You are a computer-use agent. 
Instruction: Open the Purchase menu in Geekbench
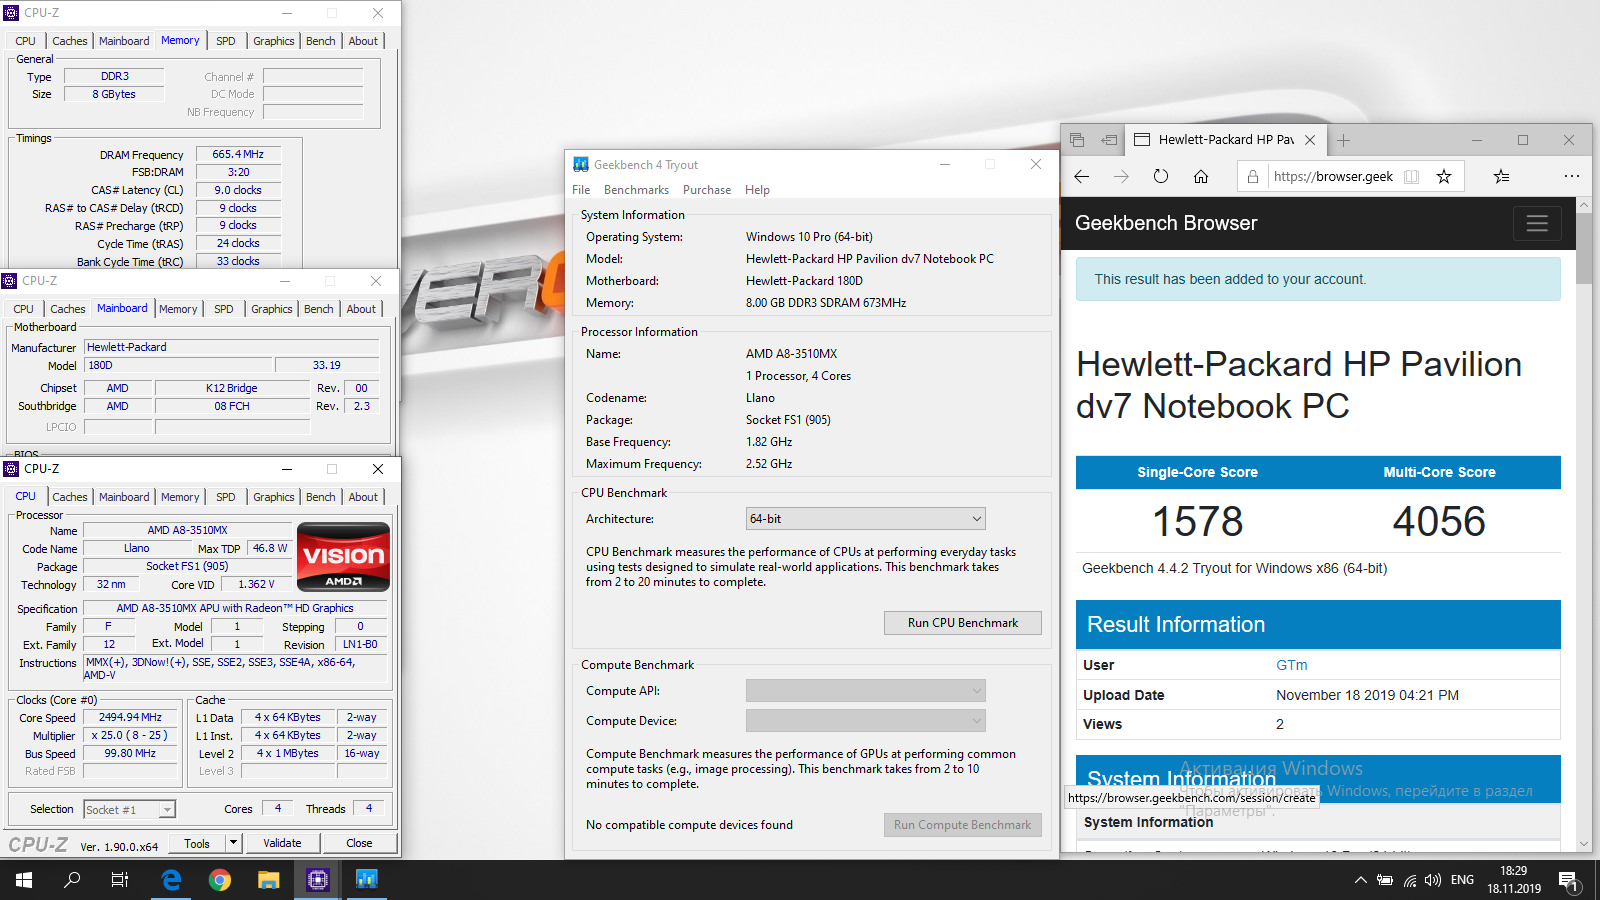point(707,190)
